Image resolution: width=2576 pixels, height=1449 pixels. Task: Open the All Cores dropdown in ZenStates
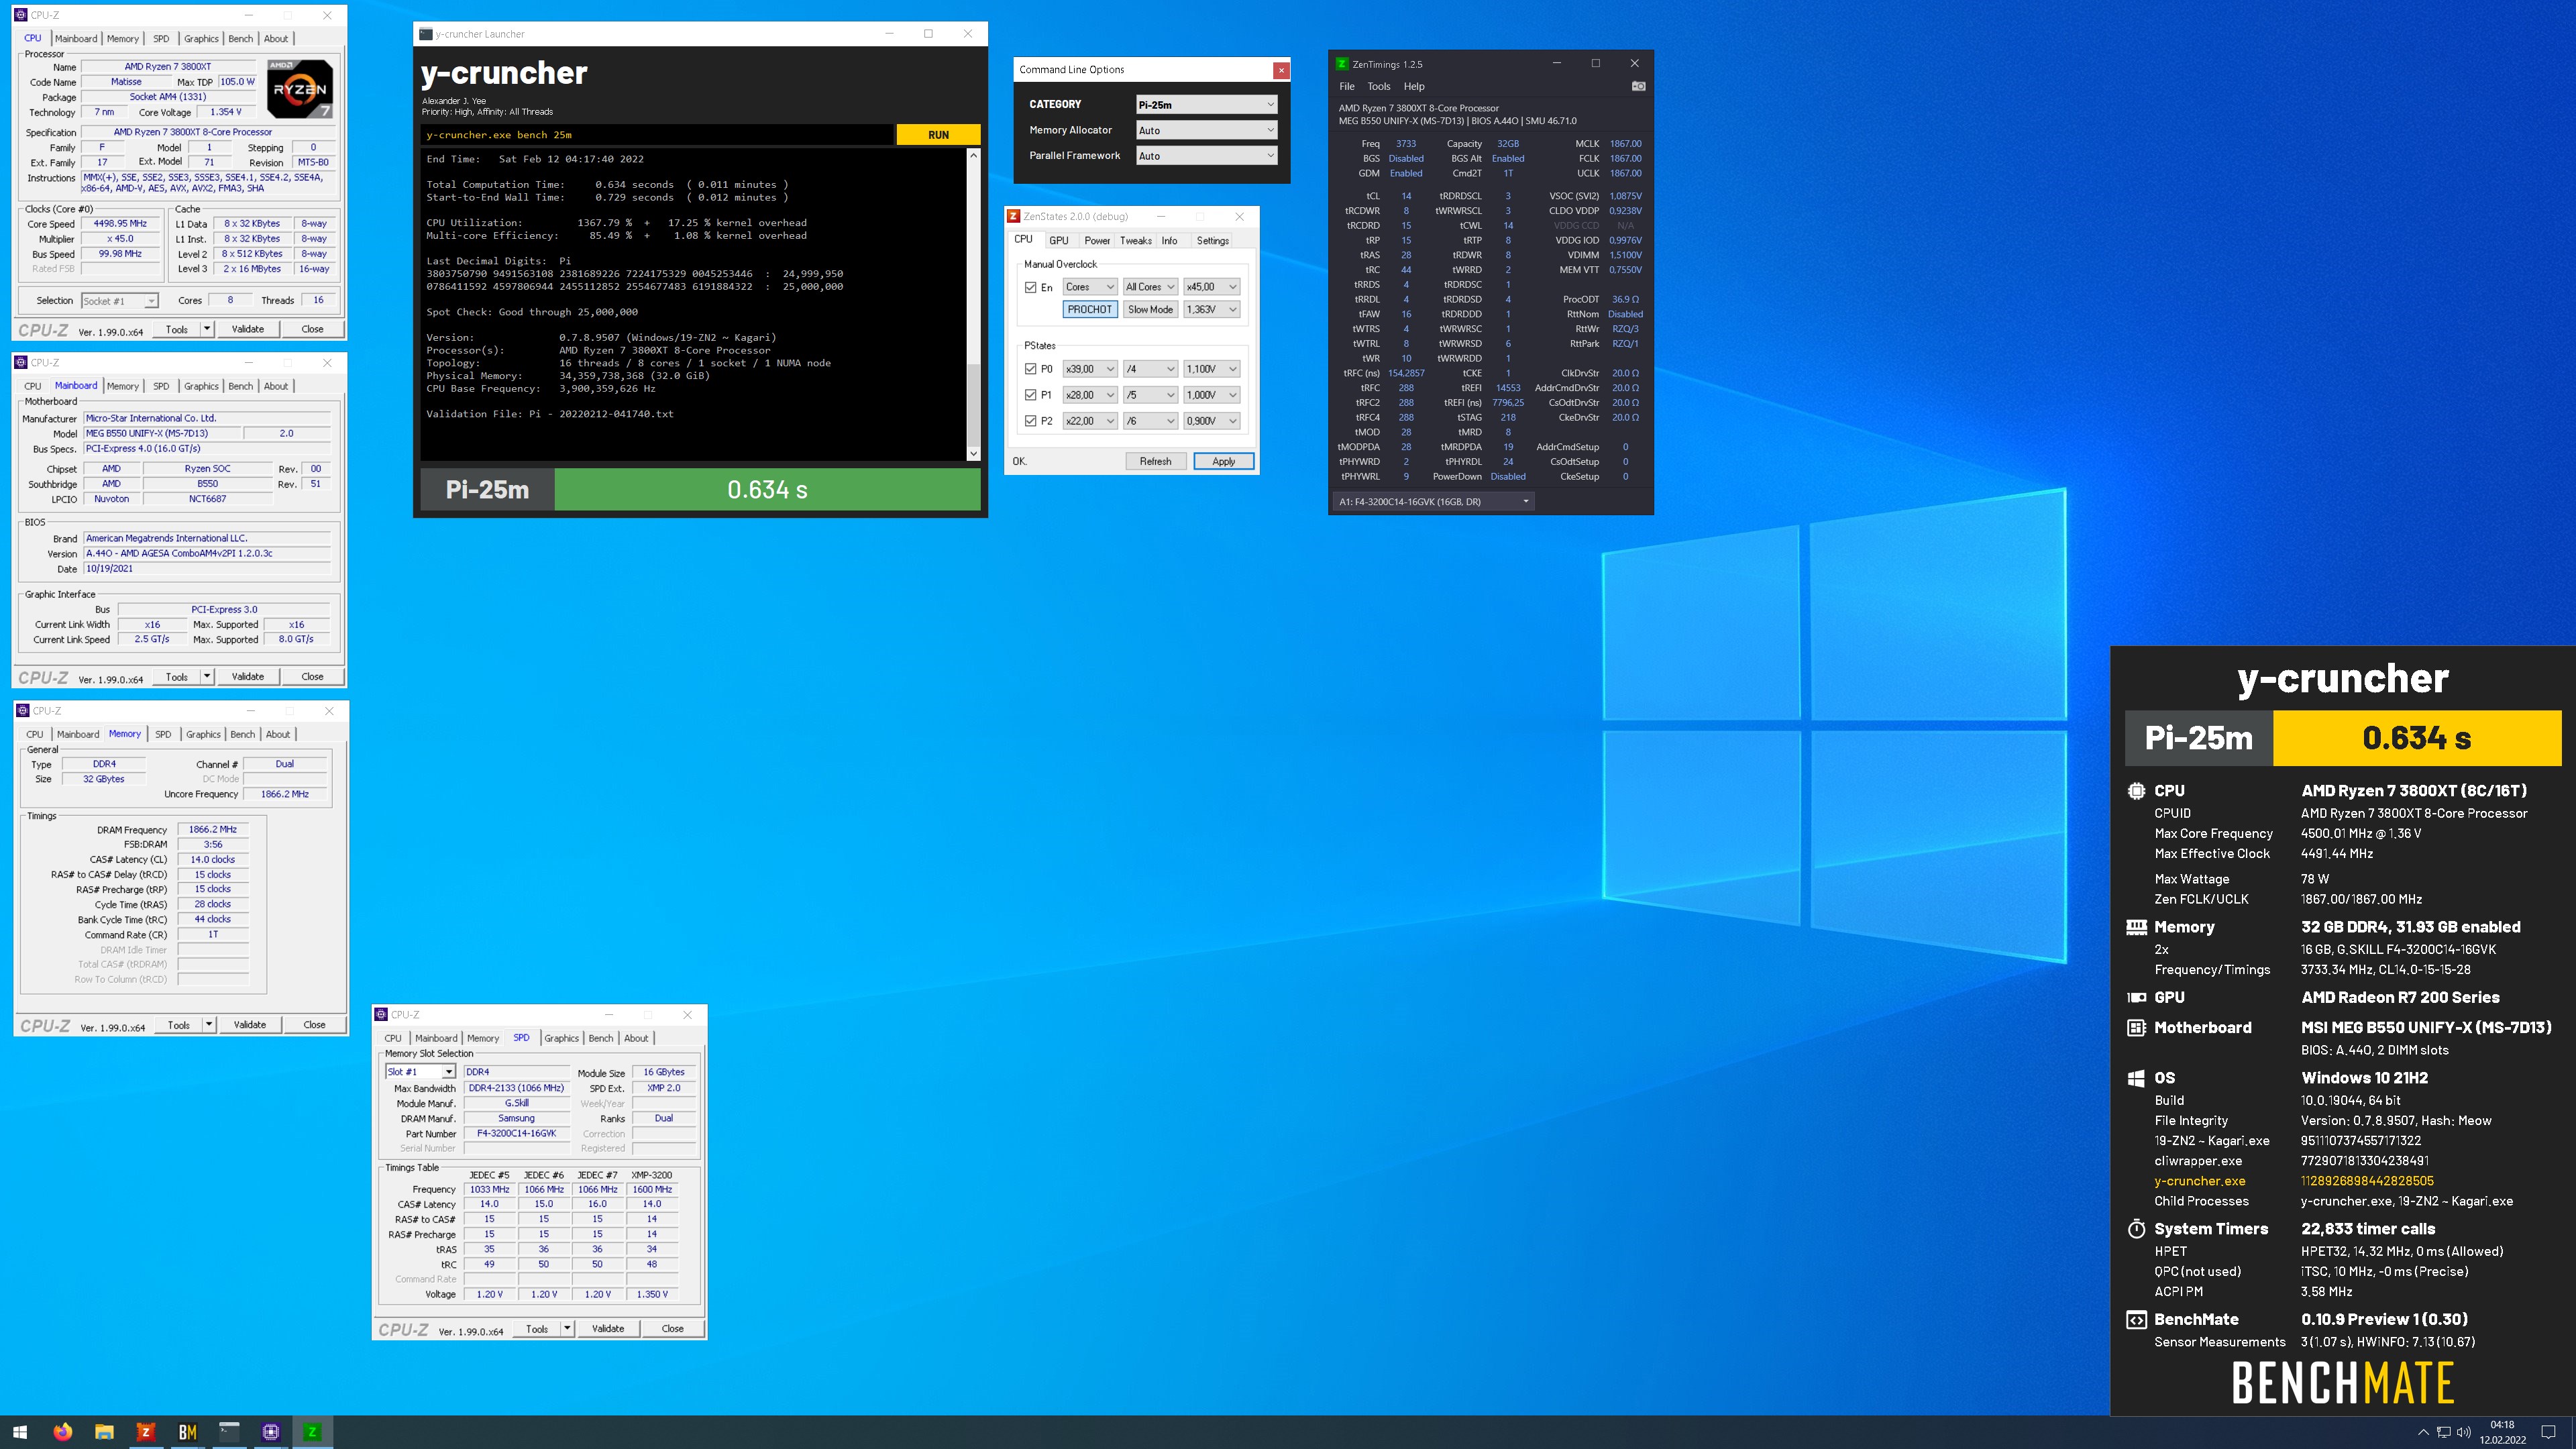(1150, 287)
